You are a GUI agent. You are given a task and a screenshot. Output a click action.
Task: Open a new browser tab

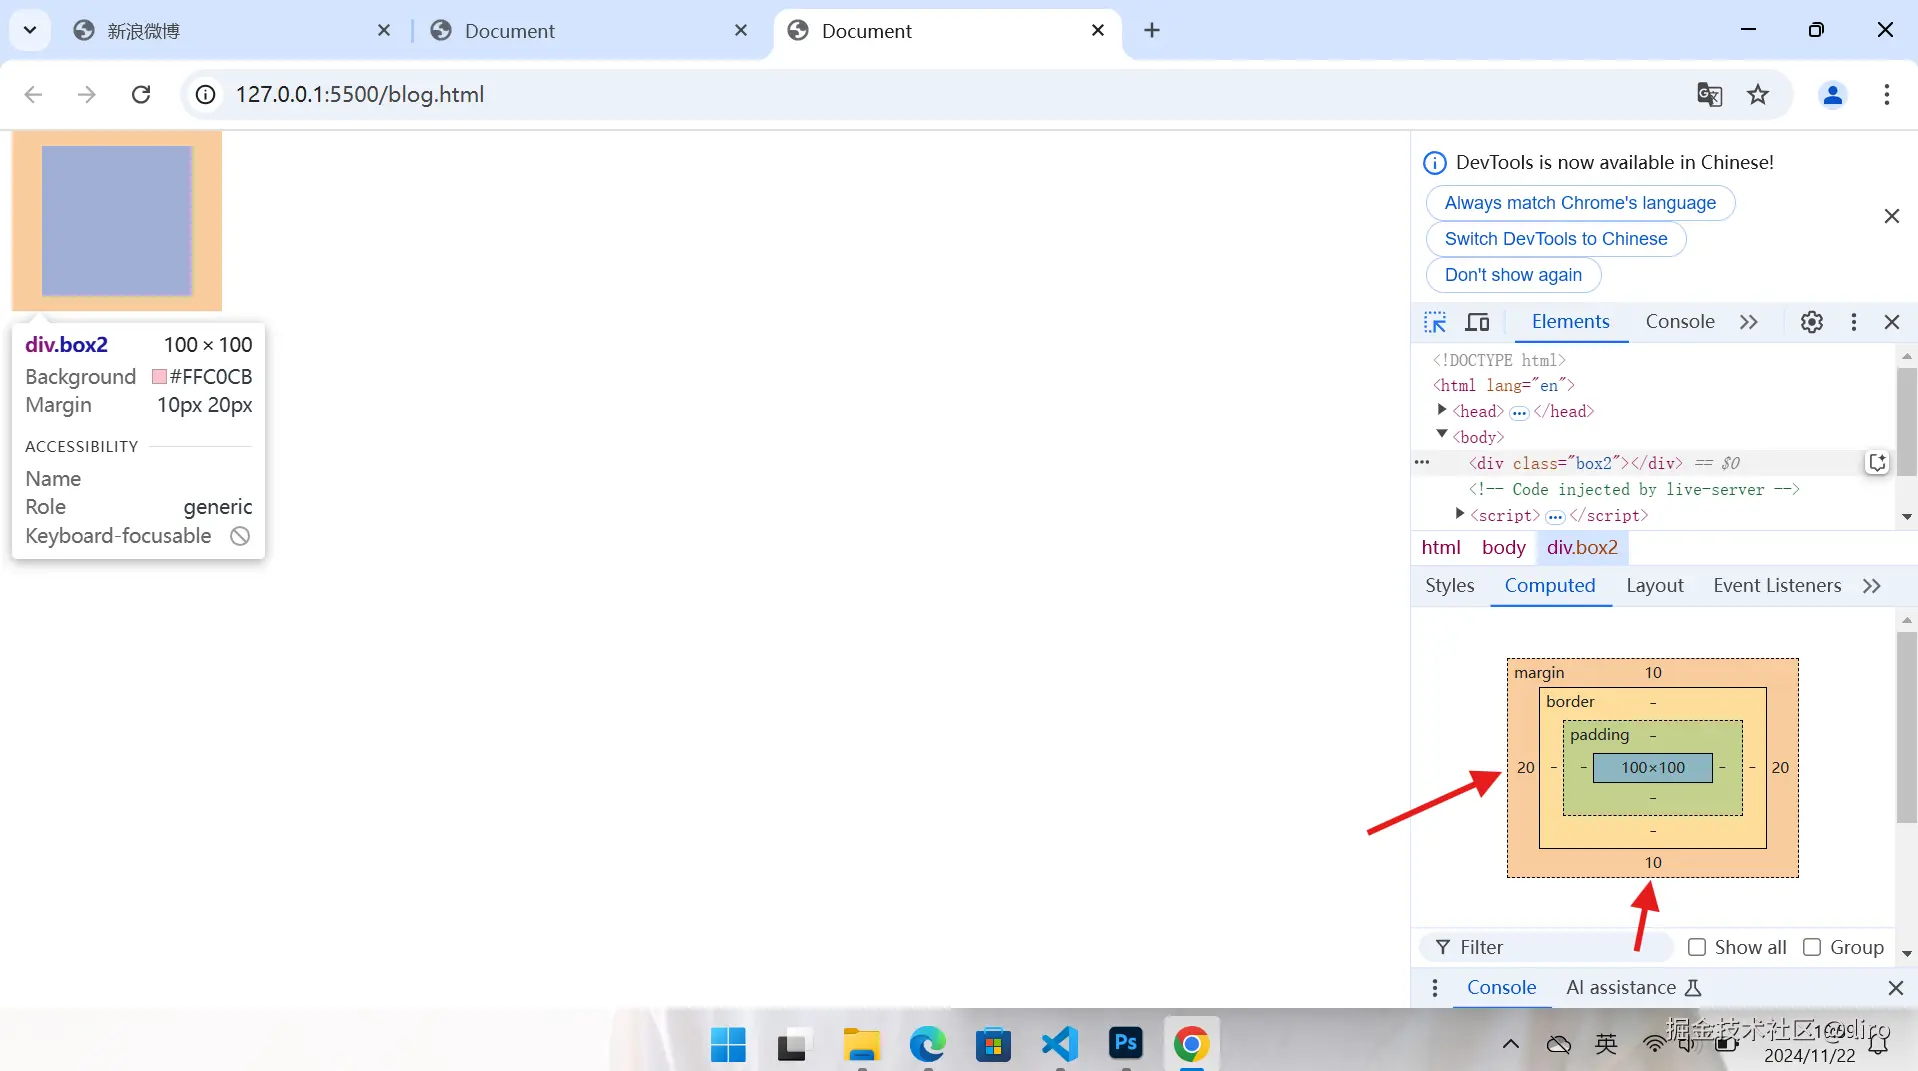tap(1152, 30)
